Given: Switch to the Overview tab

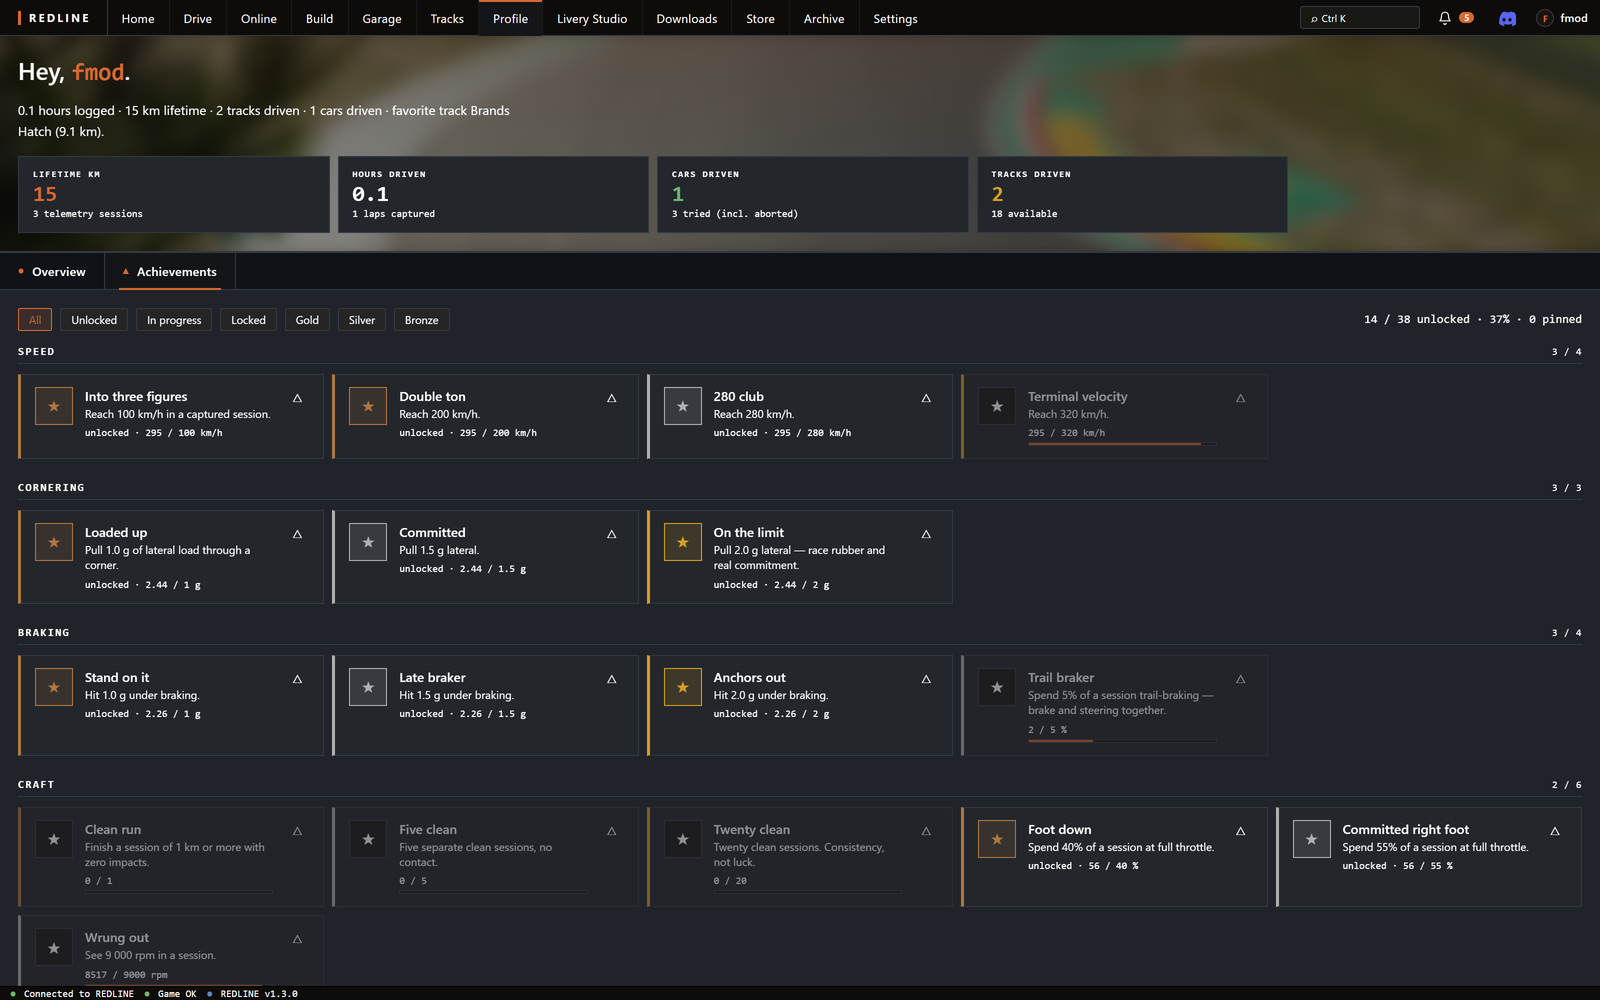Looking at the screenshot, I should (52, 272).
